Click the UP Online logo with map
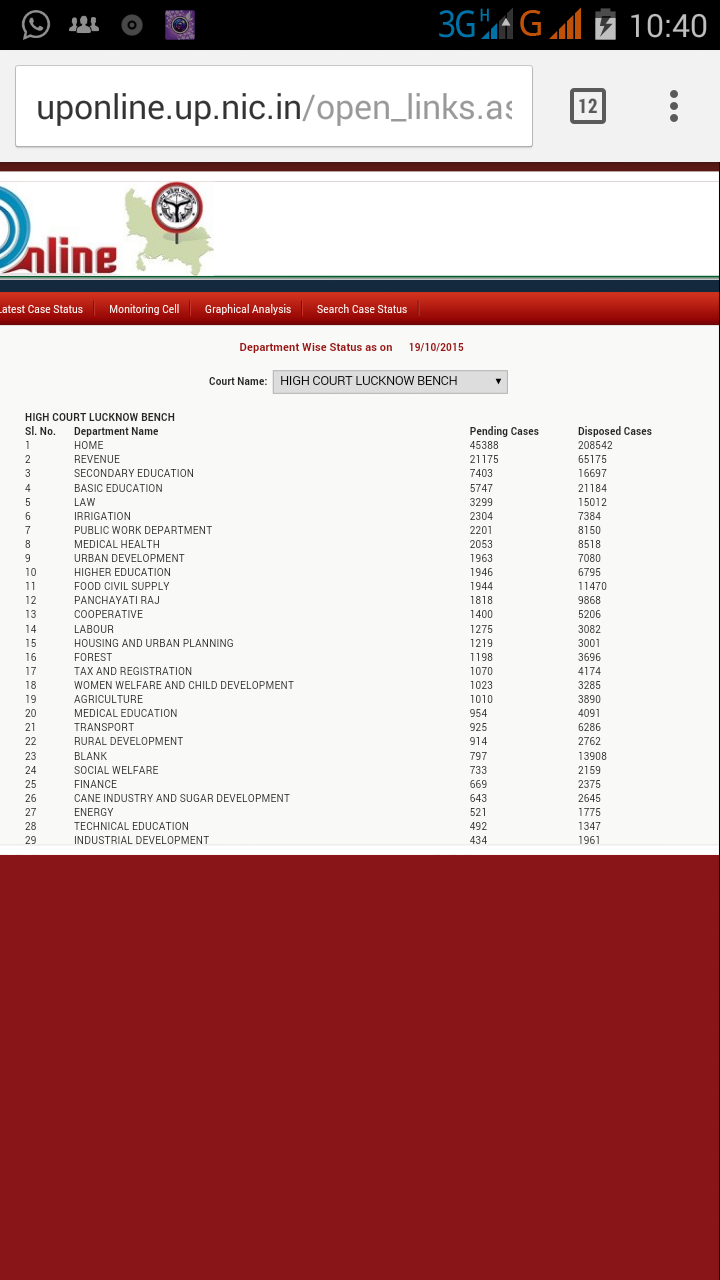 (105, 230)
